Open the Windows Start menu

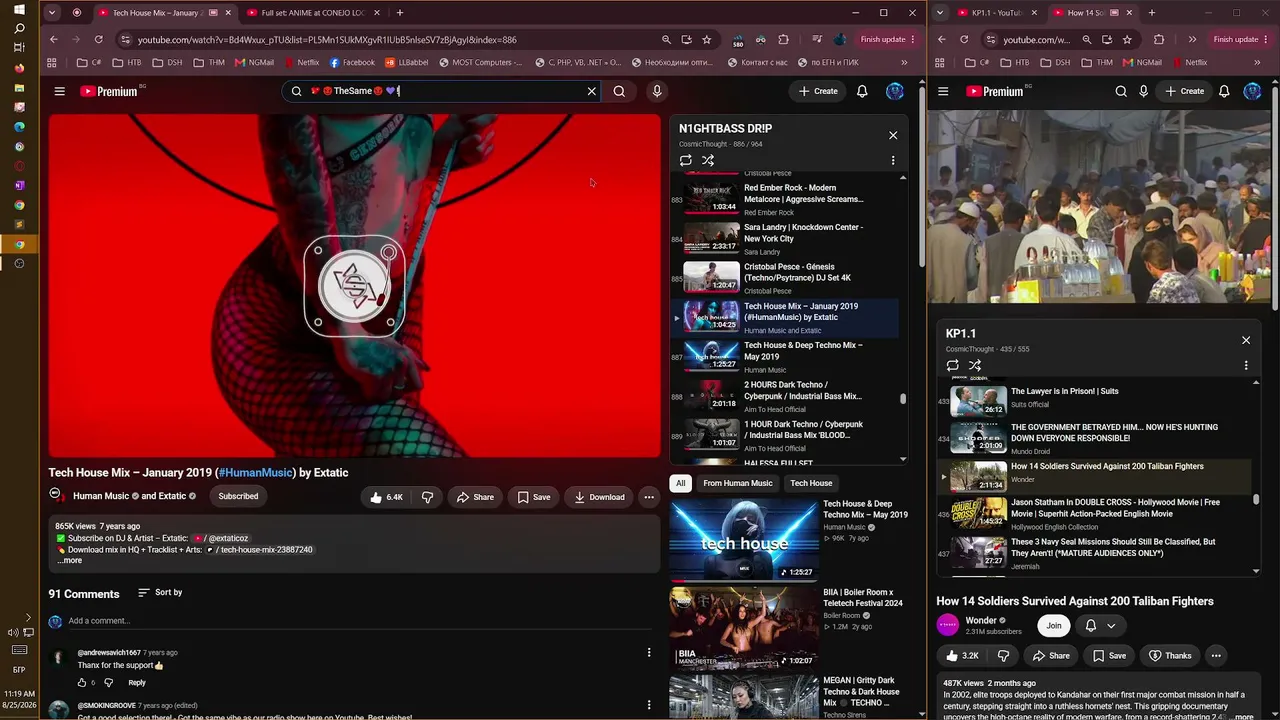tap(19, 9)
